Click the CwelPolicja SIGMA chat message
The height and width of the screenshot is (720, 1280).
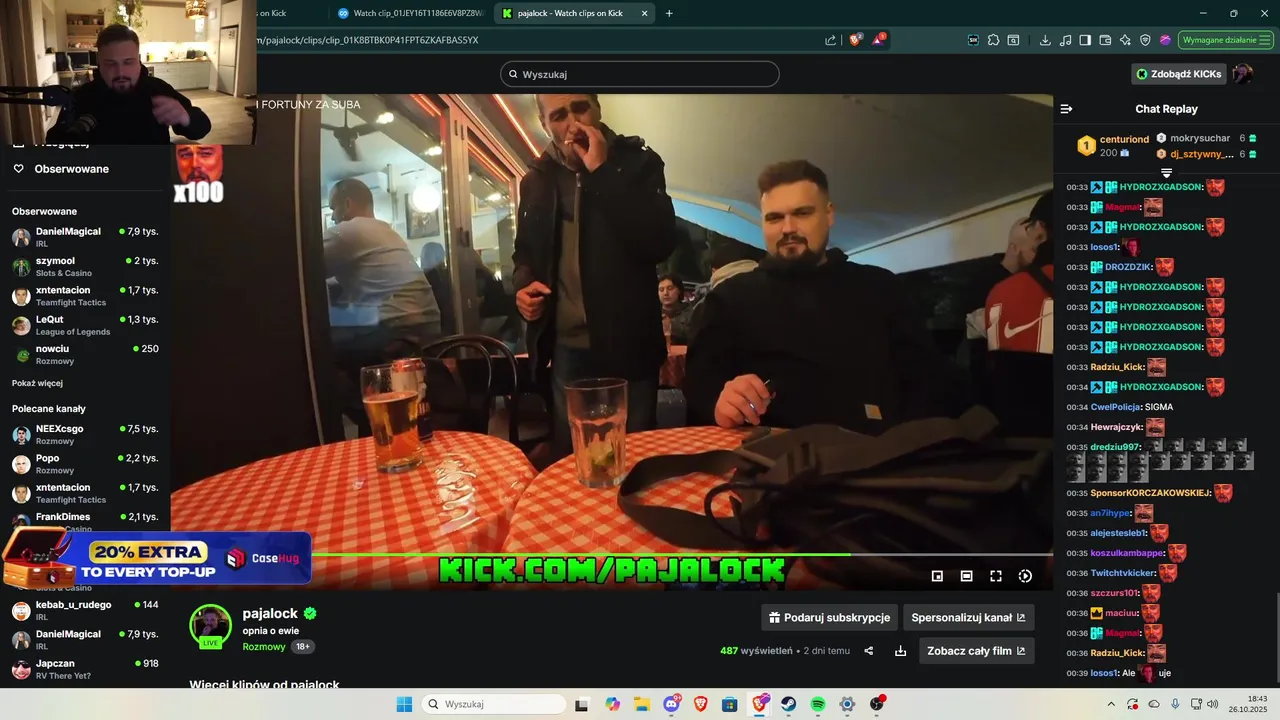click(1120, 407)
